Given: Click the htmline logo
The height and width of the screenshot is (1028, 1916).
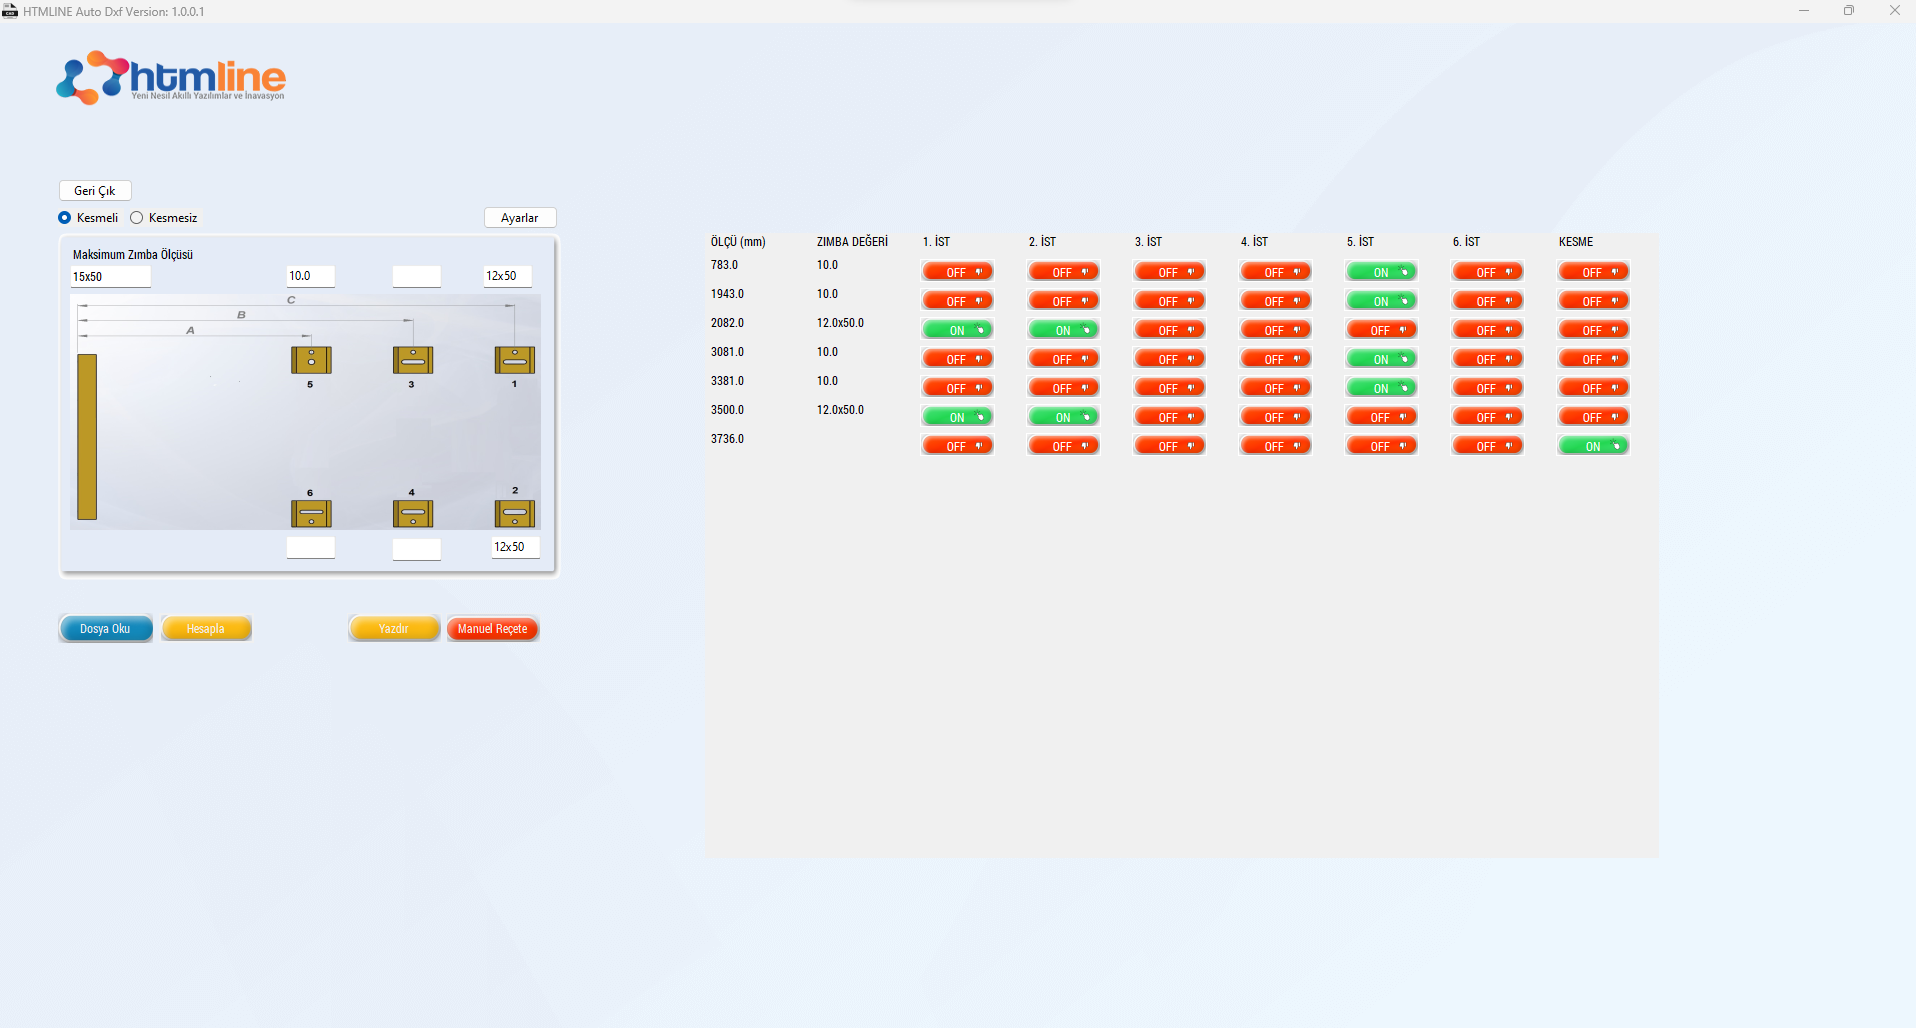Looking at the screenshot, I should tap(171, 78).
